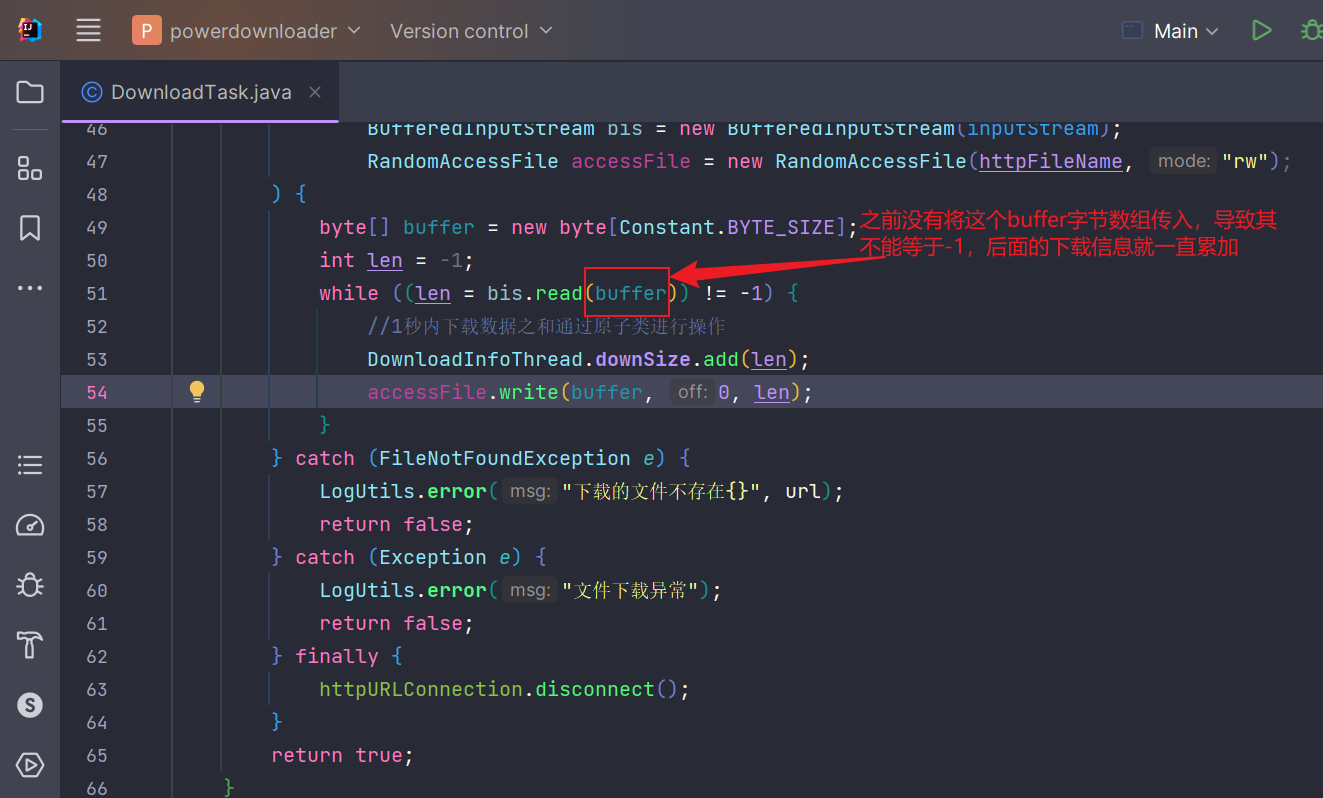Image resolution: width=1323 pixels, height=798 pixels.
Task: Open the Bookmarks tool window
Action: [x=29, y=227]
